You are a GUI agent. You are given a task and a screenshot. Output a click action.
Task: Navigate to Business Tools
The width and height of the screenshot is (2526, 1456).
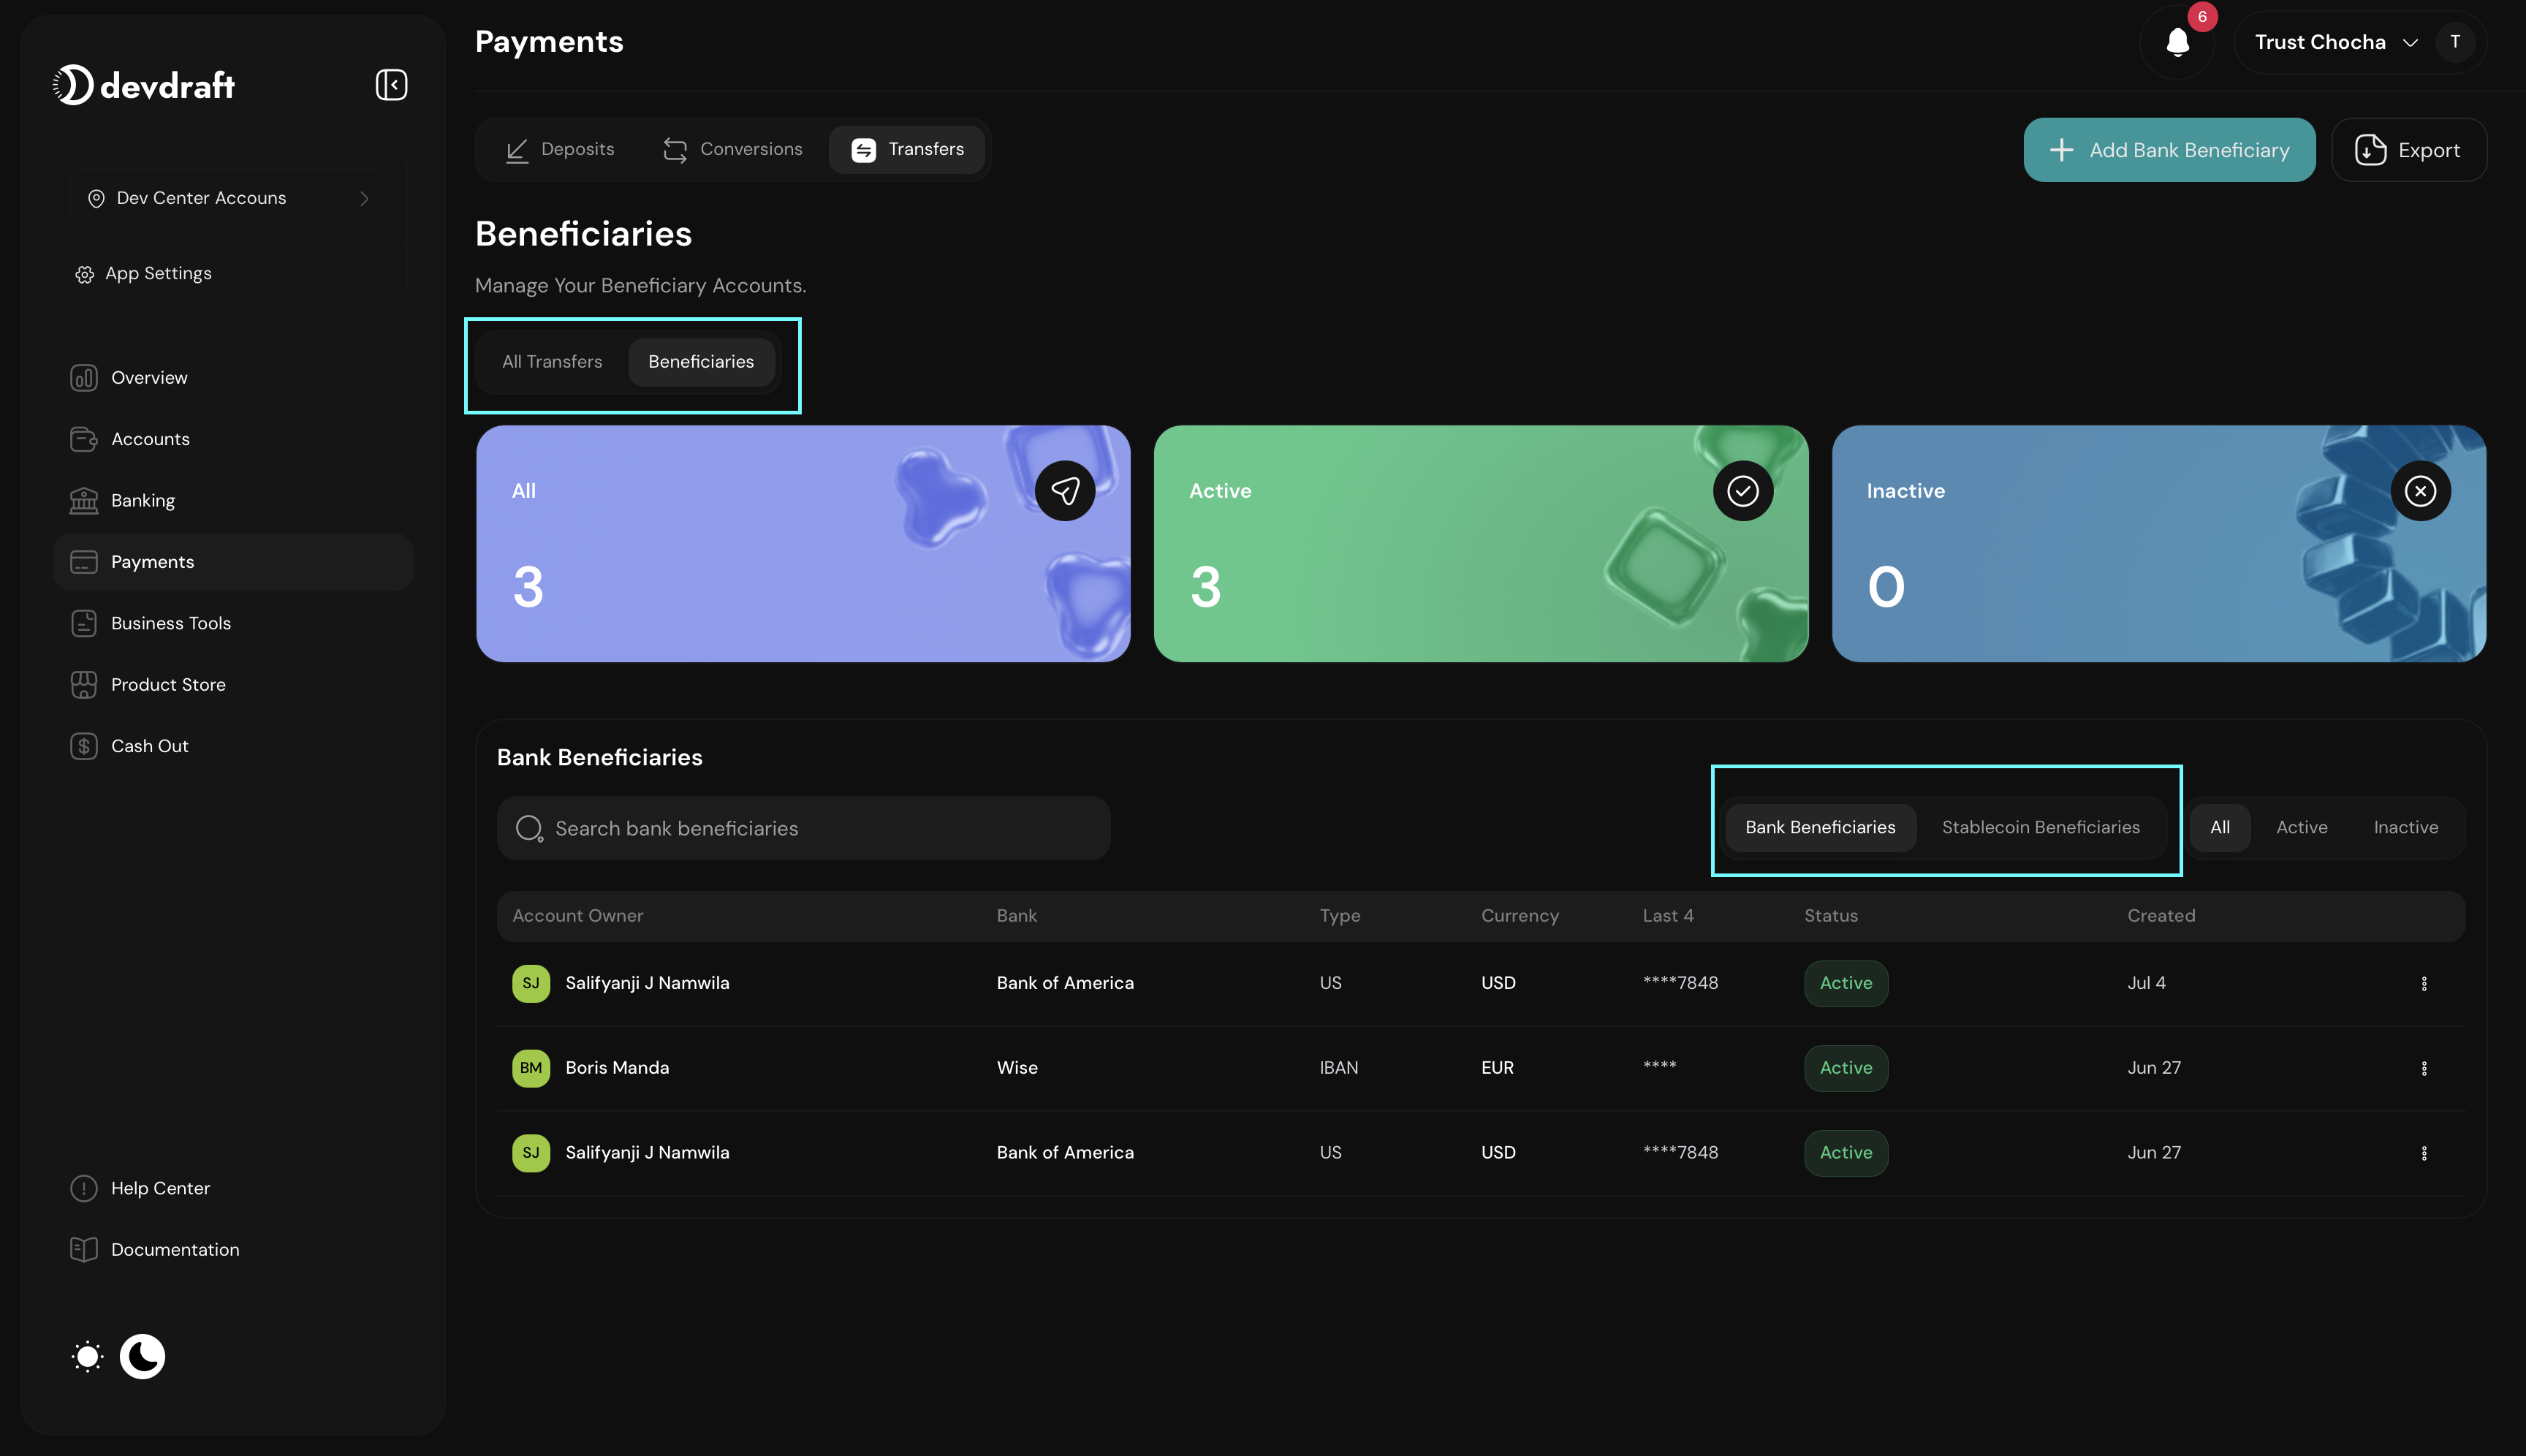click(170, 623)
